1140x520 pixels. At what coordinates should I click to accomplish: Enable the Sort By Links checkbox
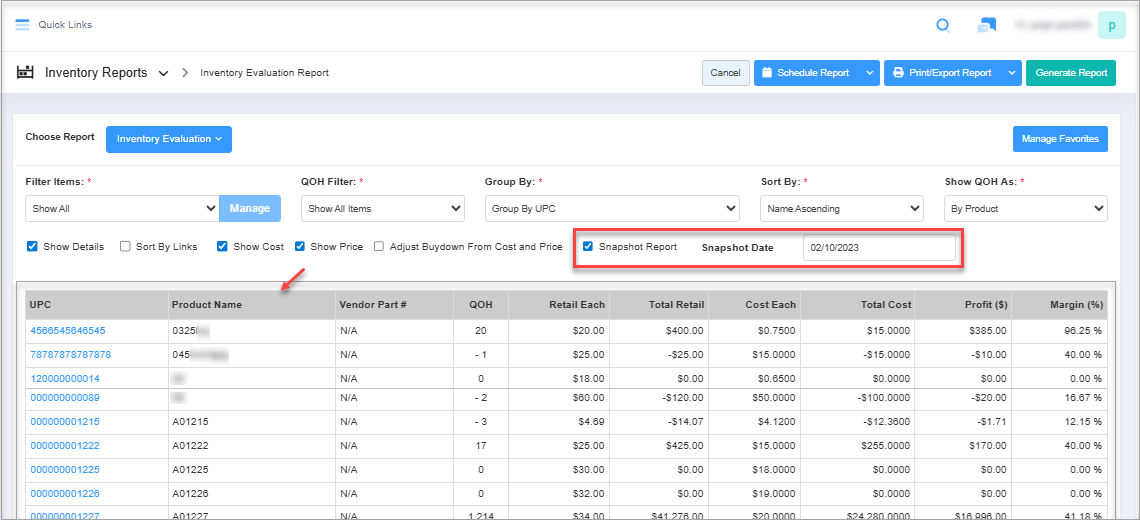coord(125,246)
